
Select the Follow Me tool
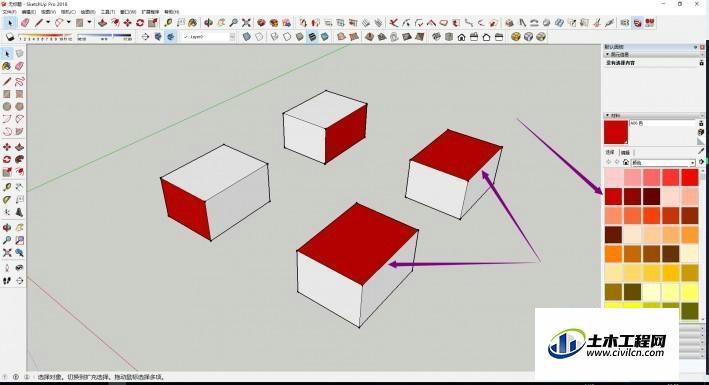(x=19, y=160)
